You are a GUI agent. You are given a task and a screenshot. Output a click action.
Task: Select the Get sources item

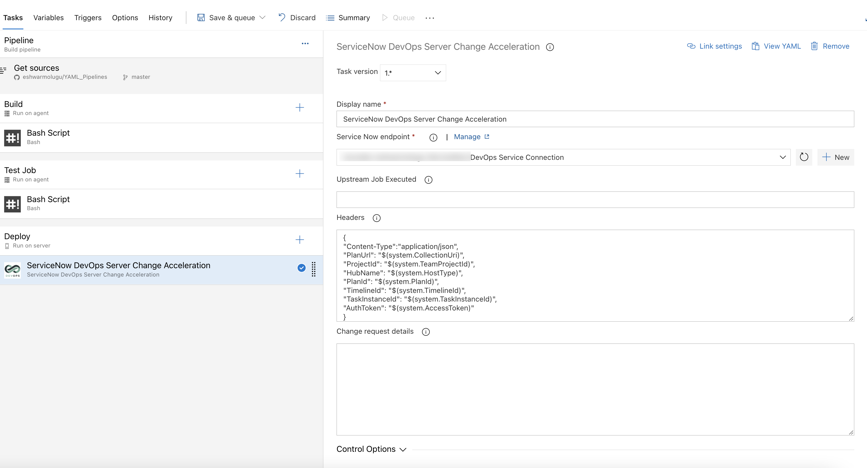click(161, 72)
